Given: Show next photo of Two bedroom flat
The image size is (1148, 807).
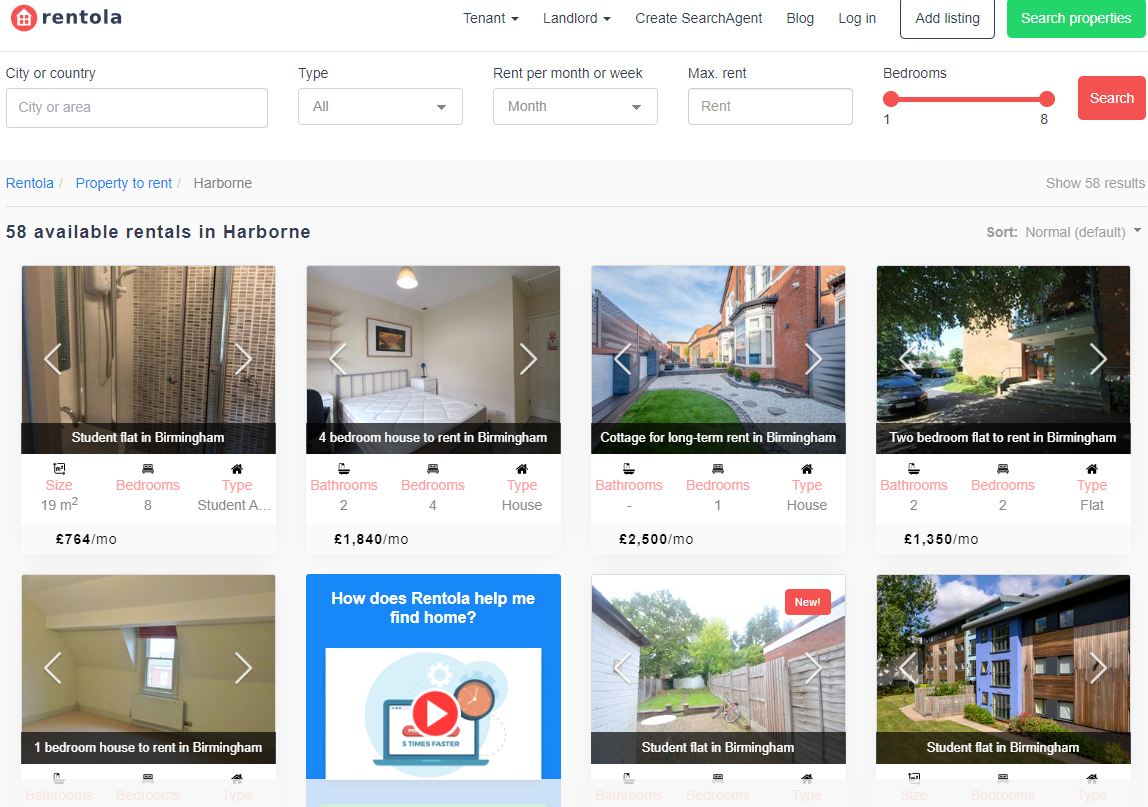Looking at the screenshot, I should [1098, 359].
